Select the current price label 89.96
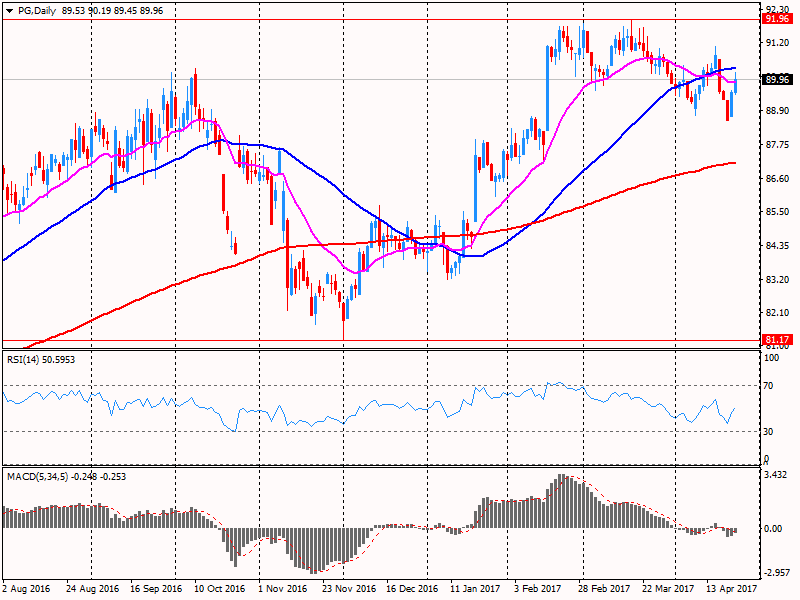The width and height of the screenshot is (800, 600). point(778,79)
